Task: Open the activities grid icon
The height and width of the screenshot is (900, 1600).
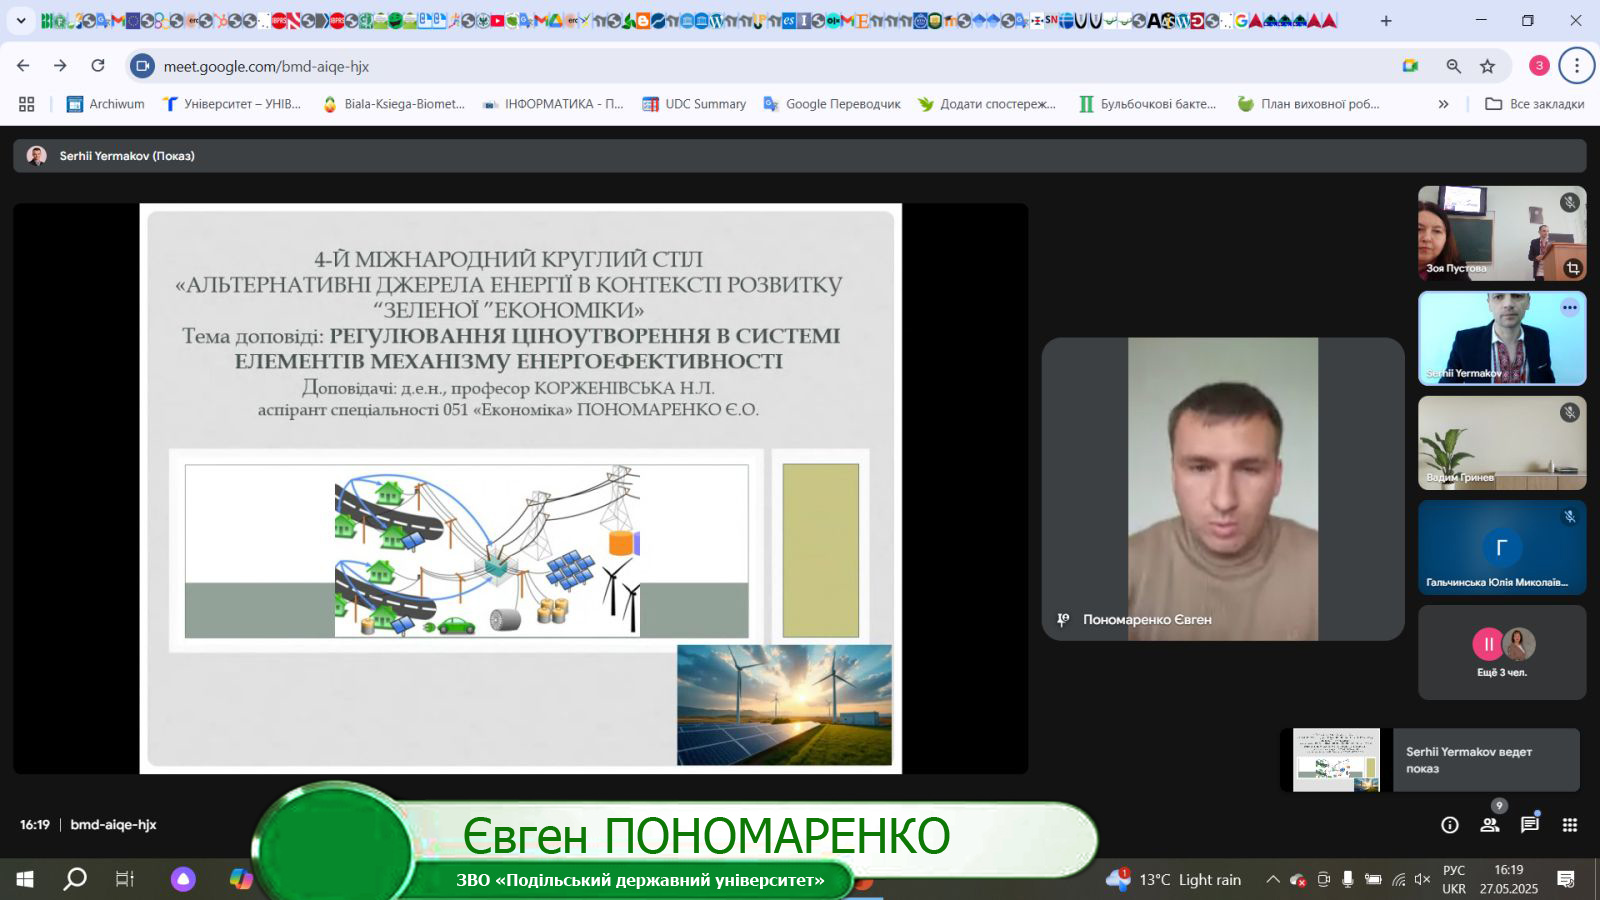Action: [x=1569, y=825]
